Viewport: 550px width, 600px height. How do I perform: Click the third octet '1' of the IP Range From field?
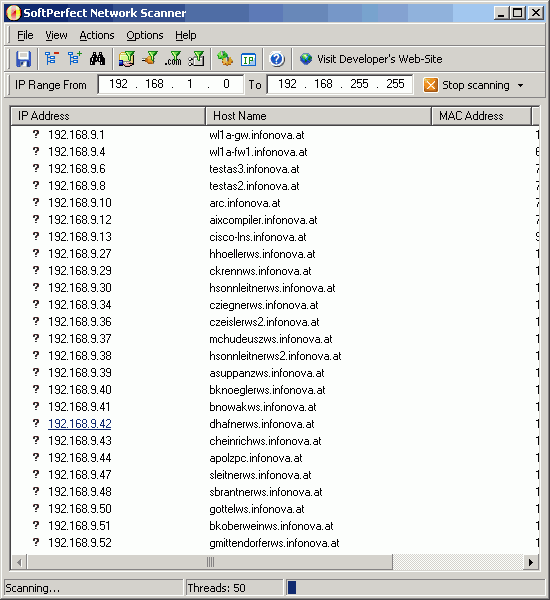pyautogui.click(x=190, y=84)
